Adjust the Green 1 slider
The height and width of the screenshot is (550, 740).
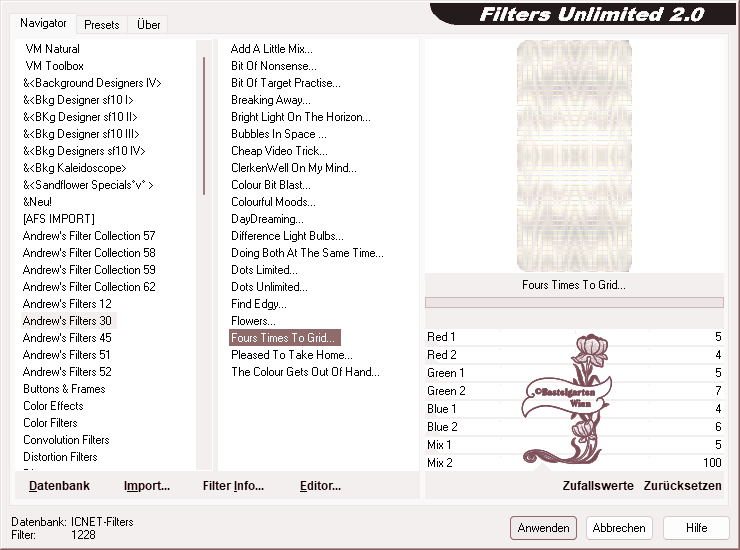click(574, 372)
